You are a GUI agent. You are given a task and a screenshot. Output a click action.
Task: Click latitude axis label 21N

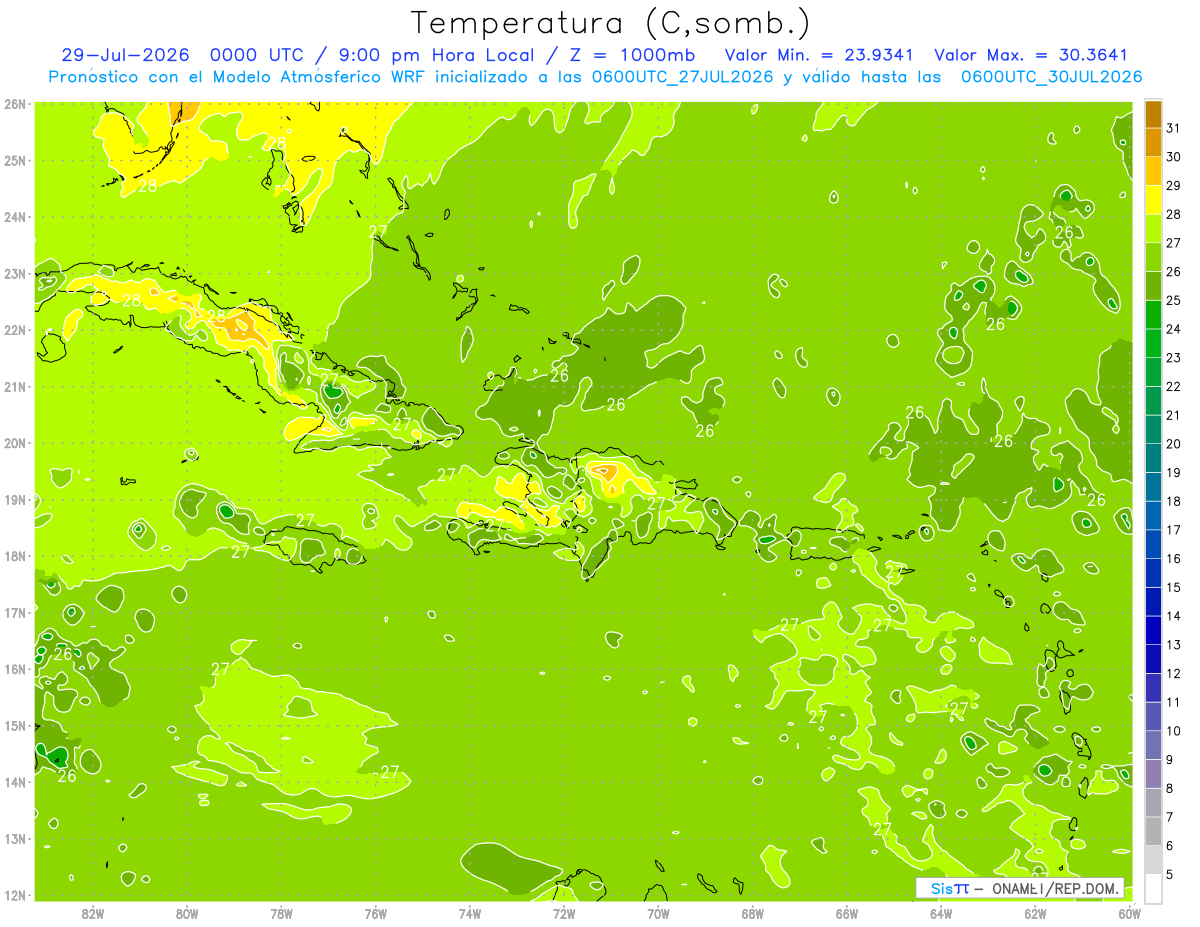click(14, 386)
